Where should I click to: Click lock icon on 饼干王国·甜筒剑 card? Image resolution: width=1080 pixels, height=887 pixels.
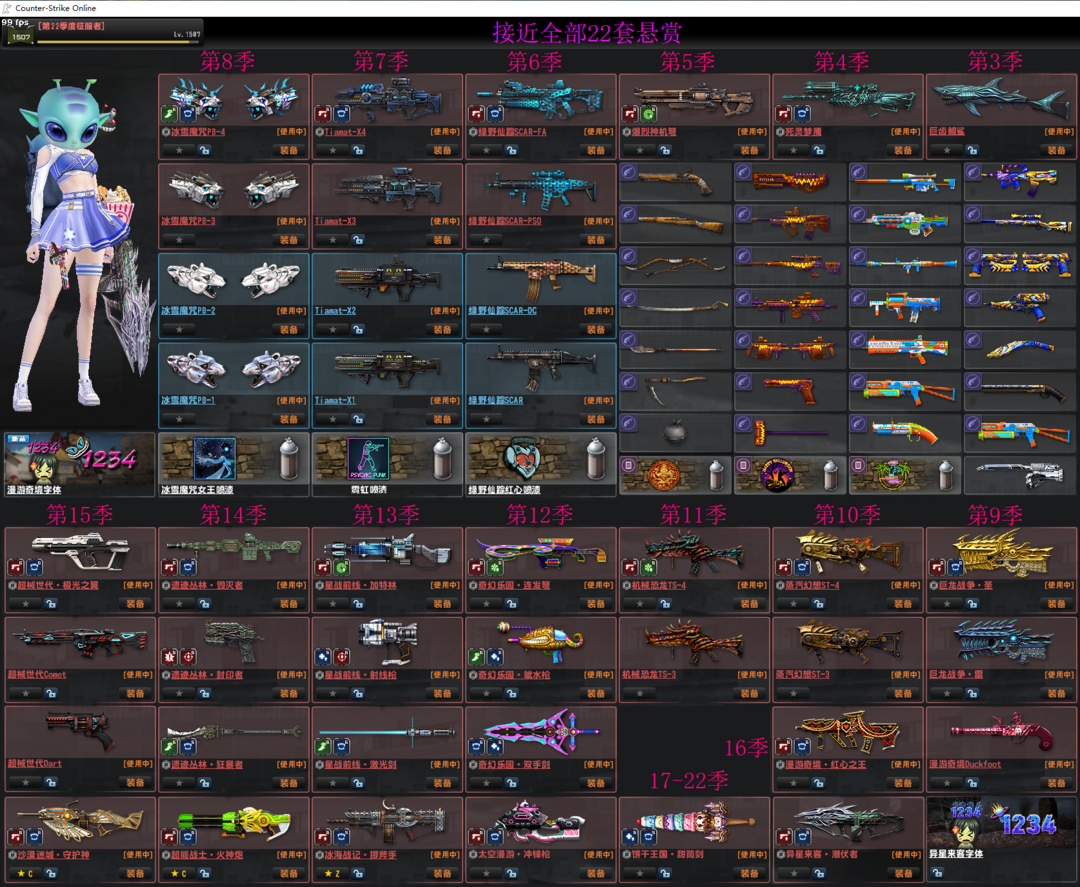pyautogui.click(x=665, y=873)
